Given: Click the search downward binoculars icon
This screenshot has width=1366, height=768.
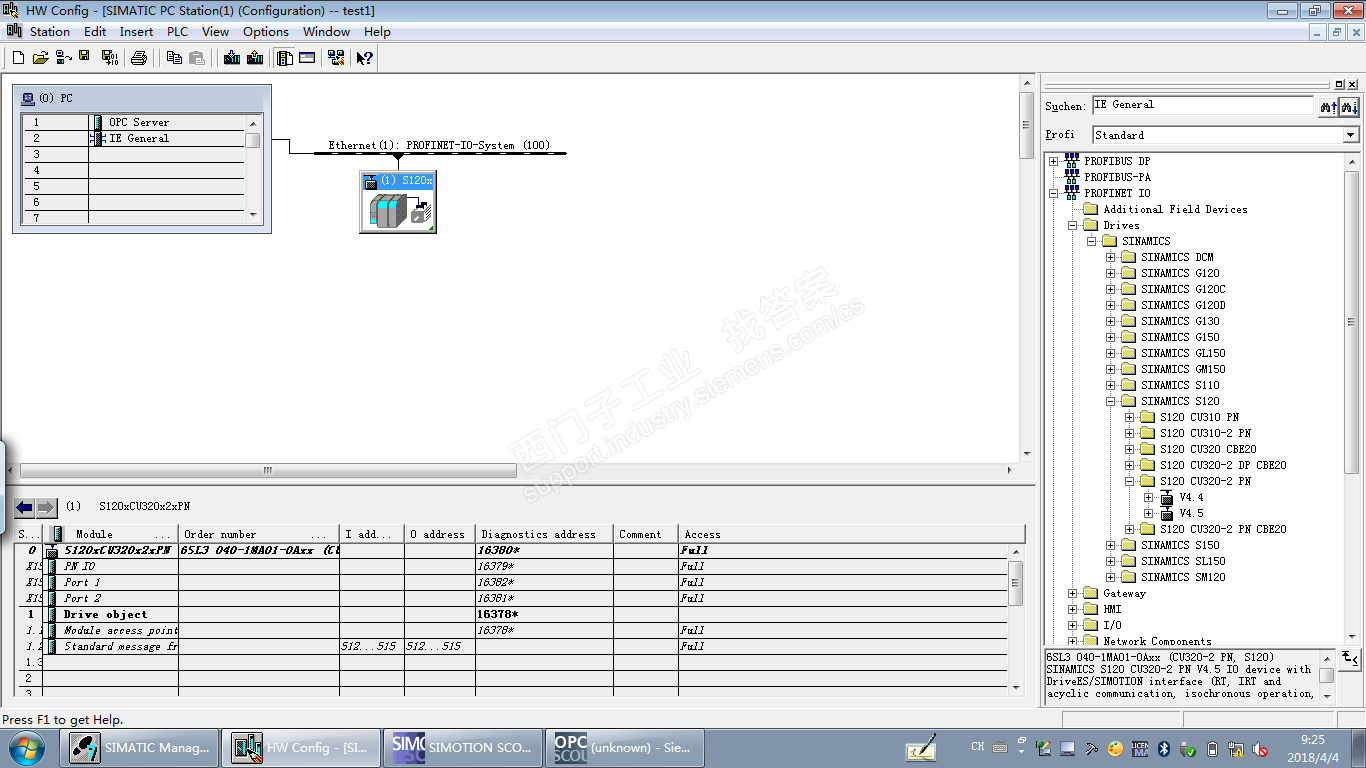Looking at the screenshot, I should click(x=1349, y=106).
